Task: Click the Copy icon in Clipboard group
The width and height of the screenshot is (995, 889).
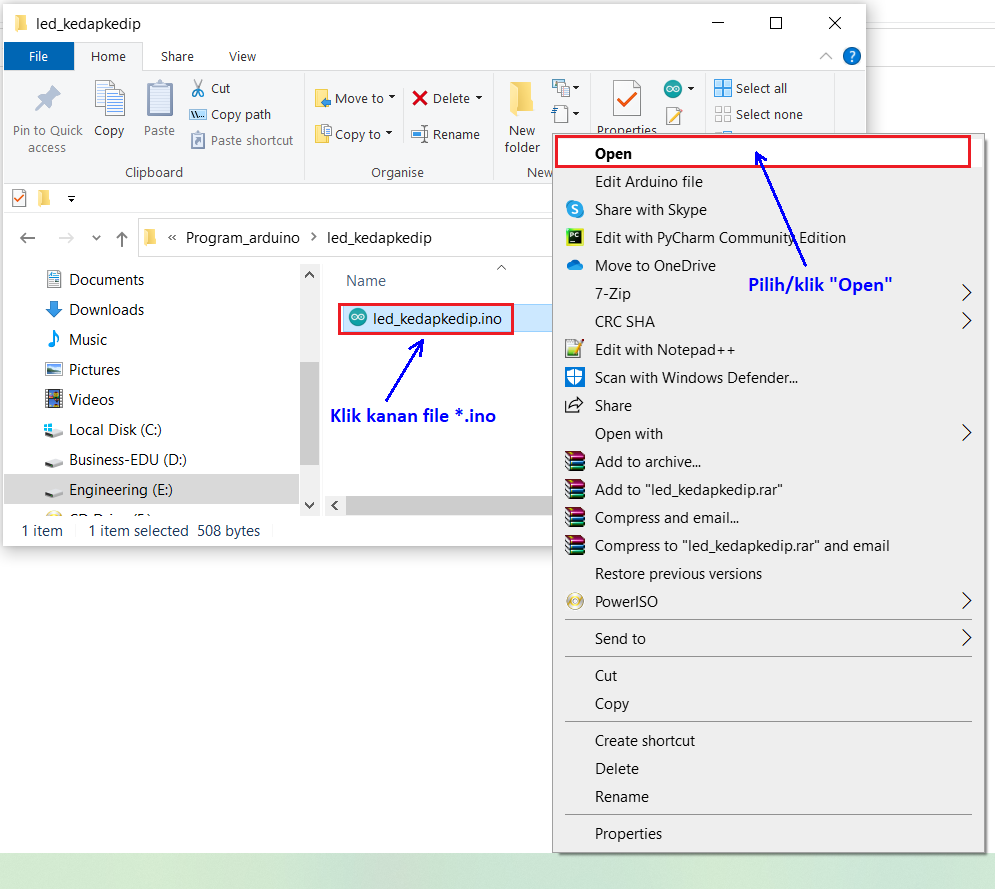Action: (109, 98)
